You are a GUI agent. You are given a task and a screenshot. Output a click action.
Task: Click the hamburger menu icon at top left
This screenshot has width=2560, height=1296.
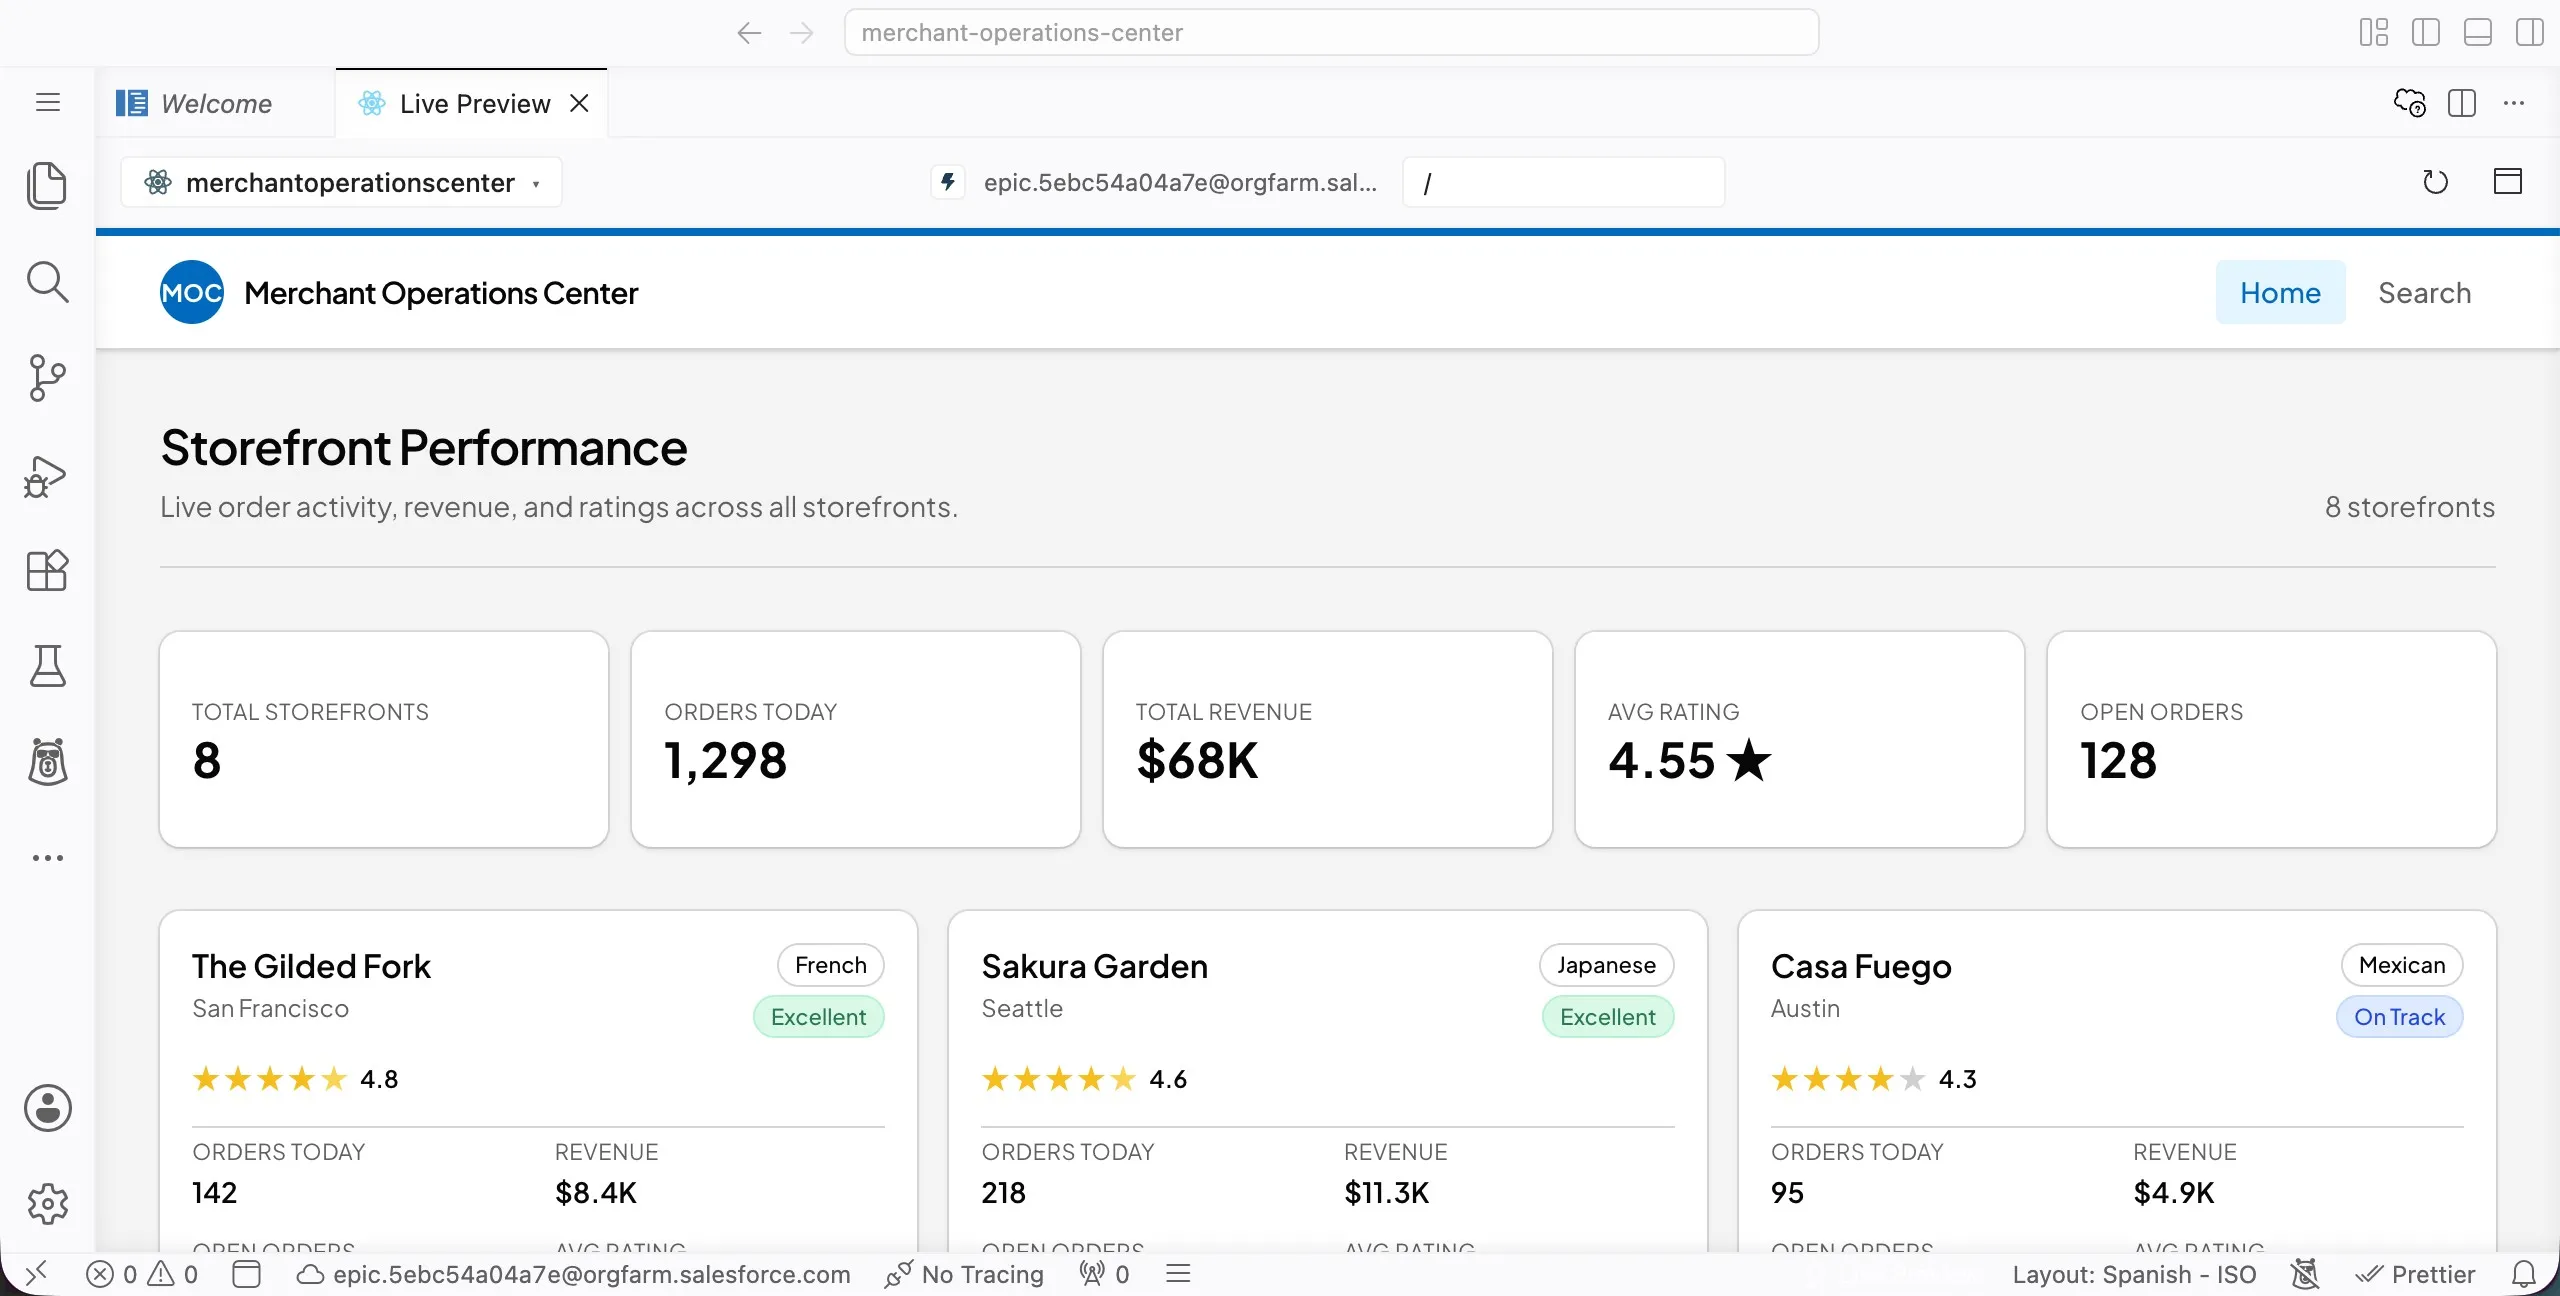(47, 102)
